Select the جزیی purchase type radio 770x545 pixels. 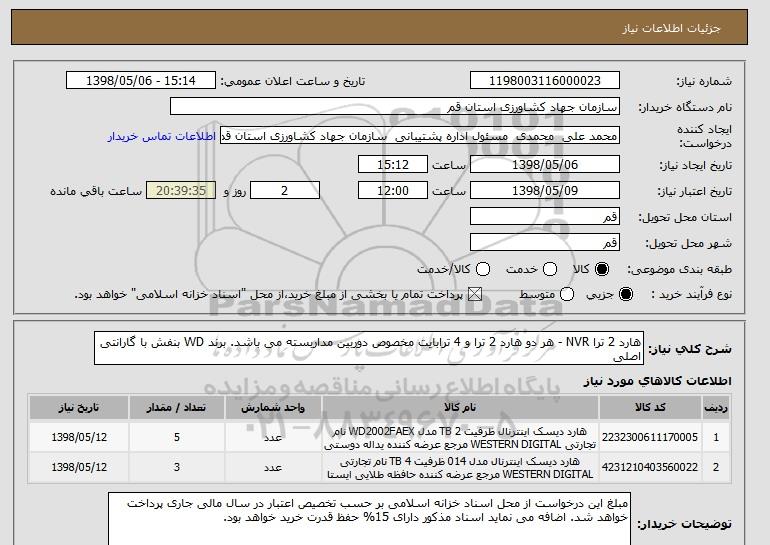pyautogui.click(x=626, y=295)
